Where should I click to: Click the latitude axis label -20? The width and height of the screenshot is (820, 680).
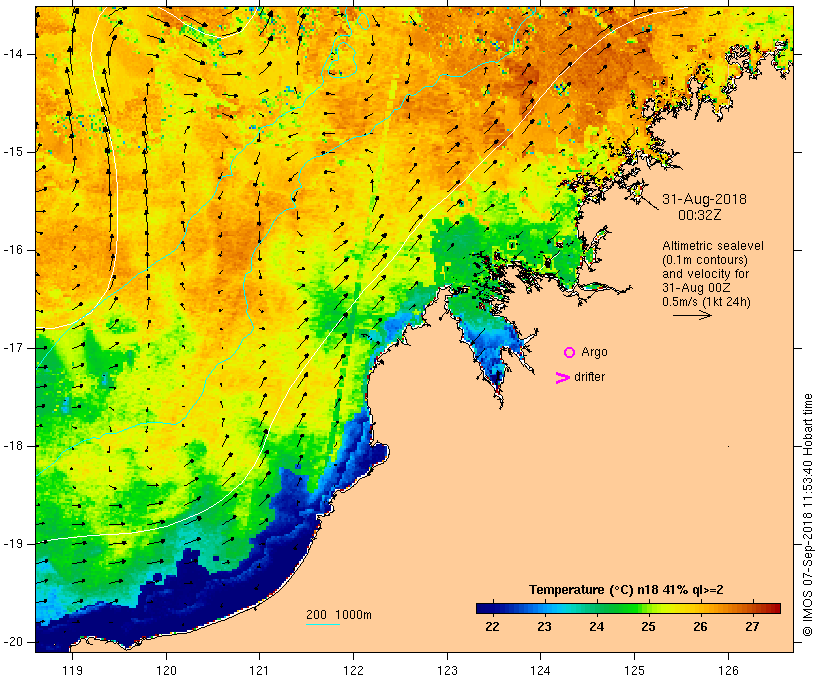13,642
